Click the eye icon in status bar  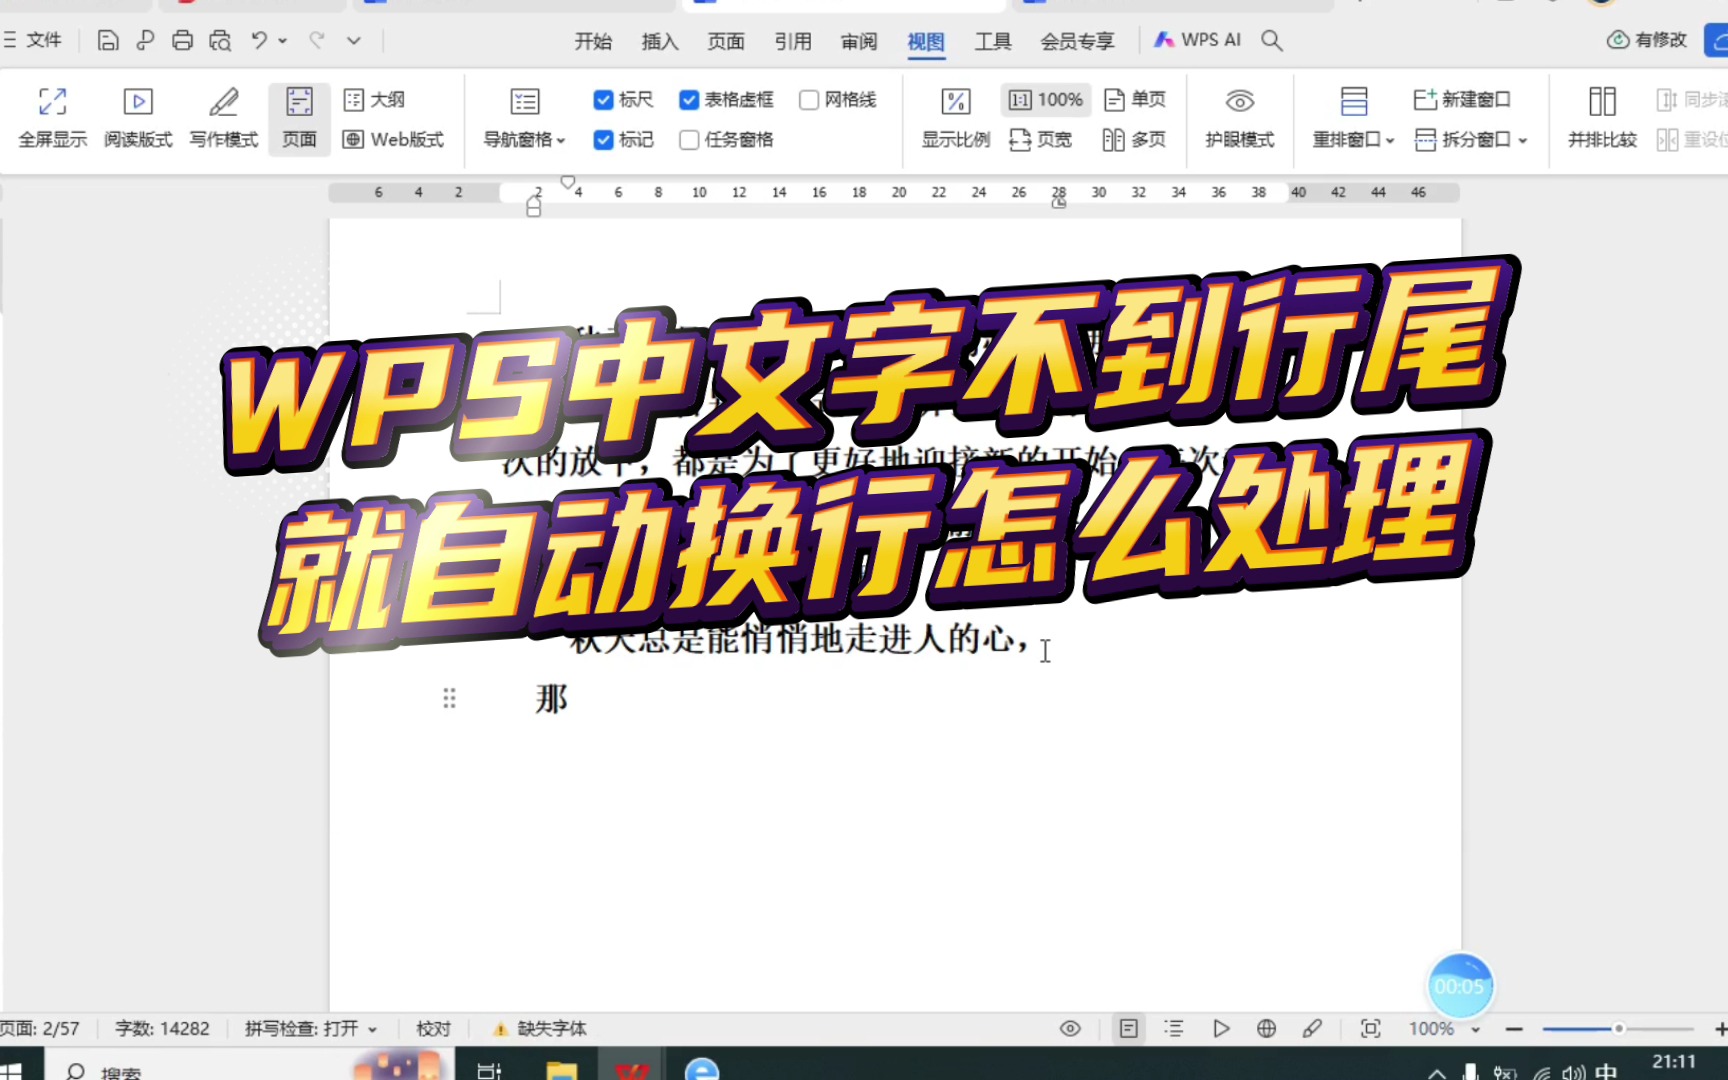click(1070, 1028)
